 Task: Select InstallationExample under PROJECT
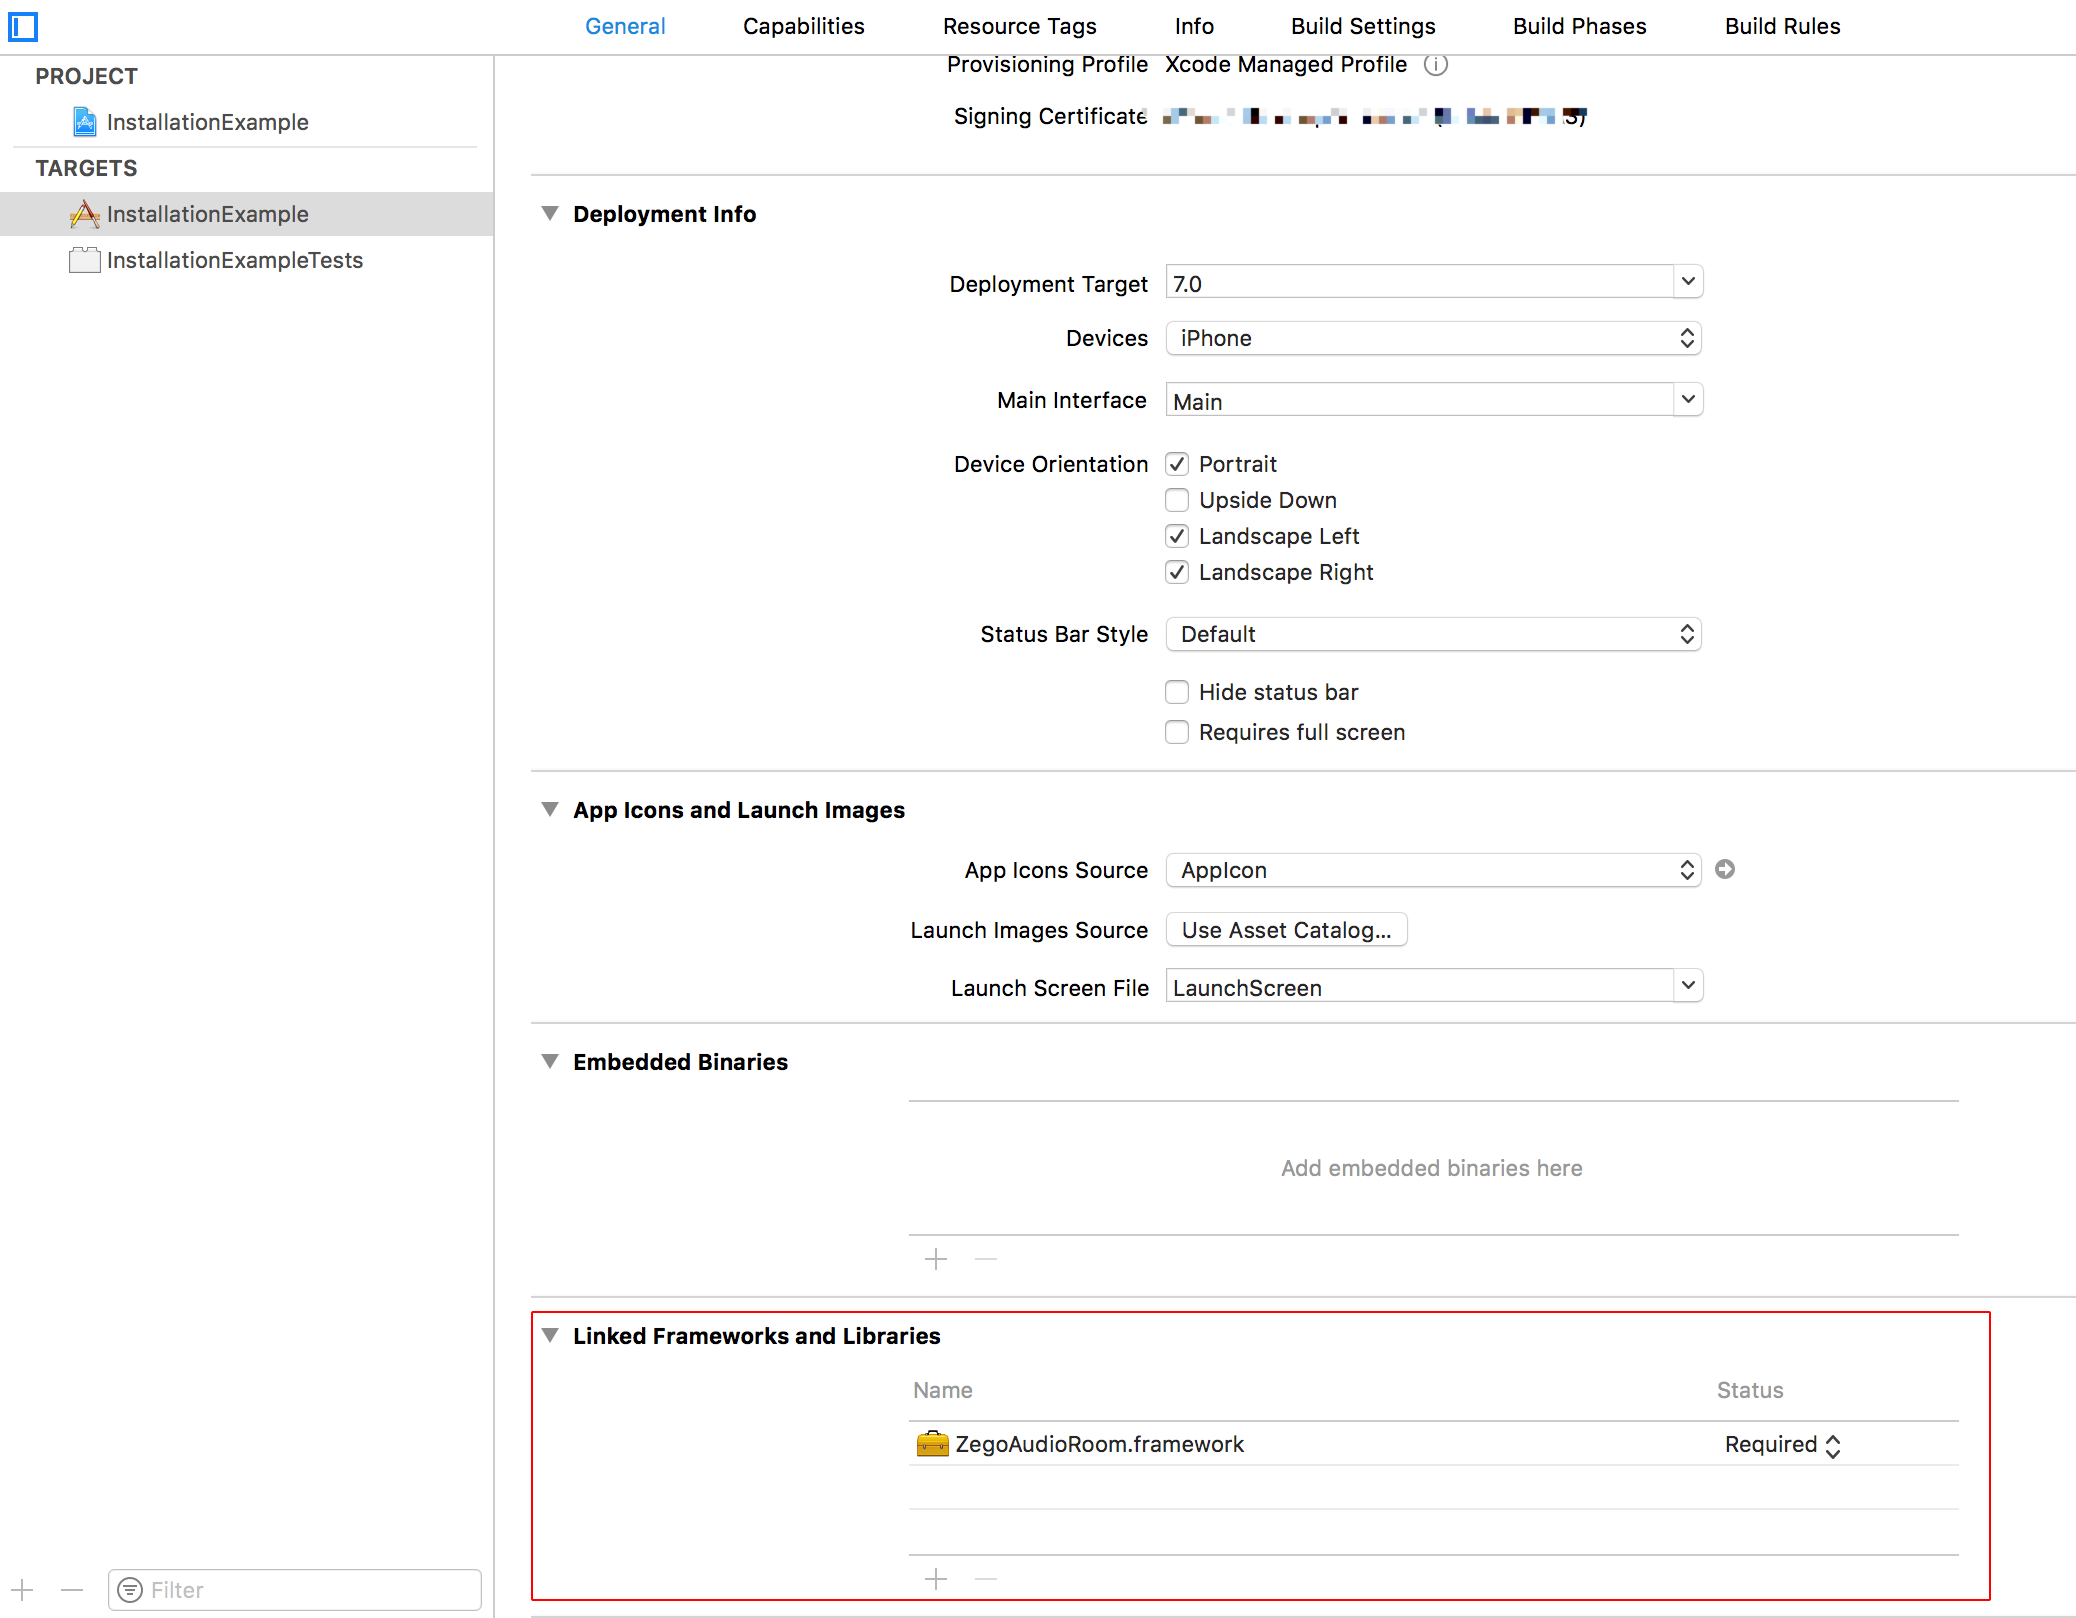(x=207, y=122)
